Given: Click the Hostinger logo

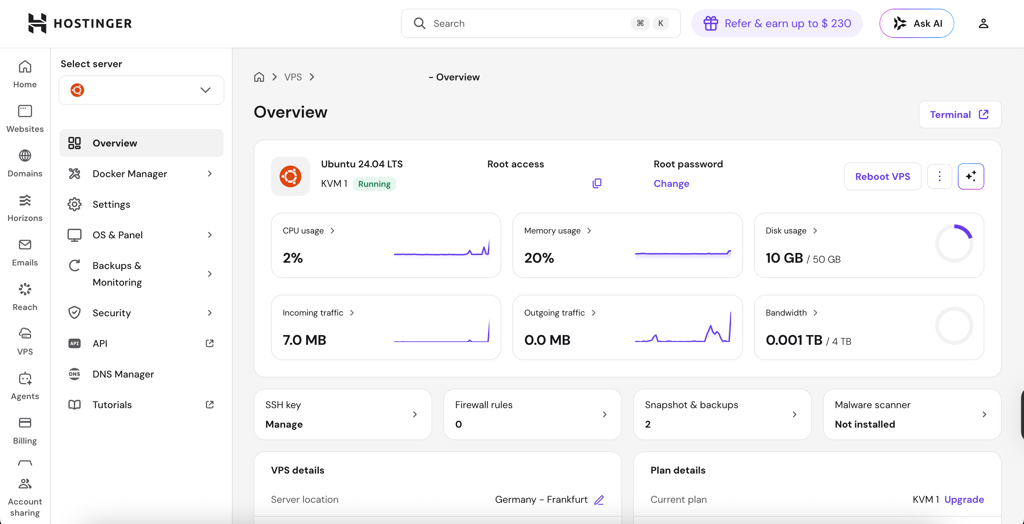Looking at the screenshot, I should pyautogui.click(x=80, y=24).
